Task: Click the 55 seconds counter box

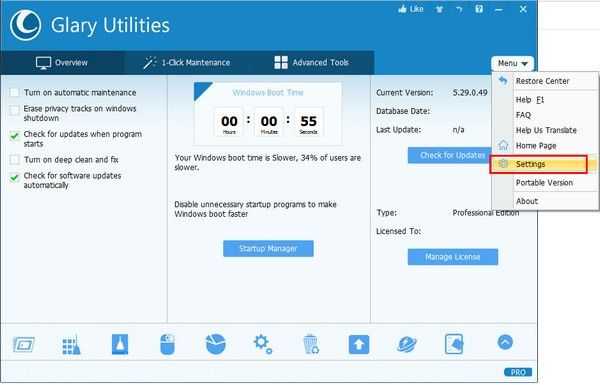Action: (308, 123)
